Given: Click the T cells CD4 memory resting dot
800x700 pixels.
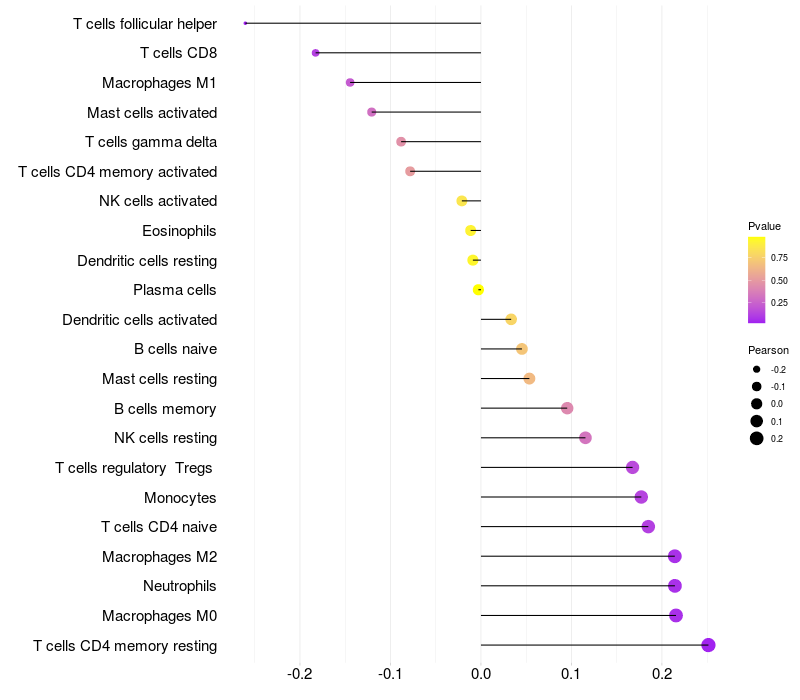Looking at the screenshot, I should [708, 645].
